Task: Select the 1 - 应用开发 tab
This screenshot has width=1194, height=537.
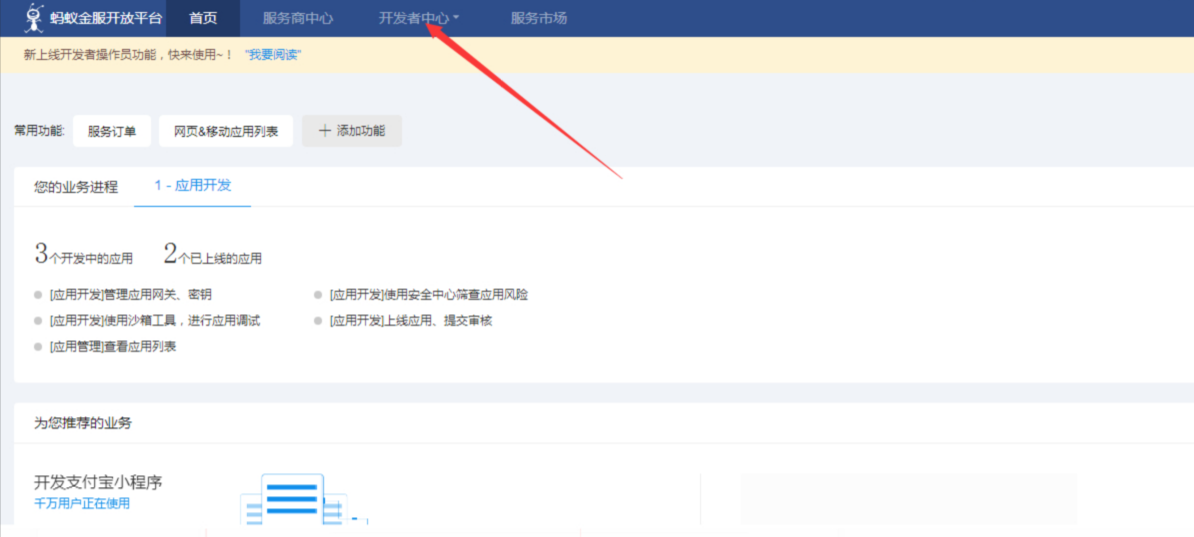Action: click(x=192, y=186)
